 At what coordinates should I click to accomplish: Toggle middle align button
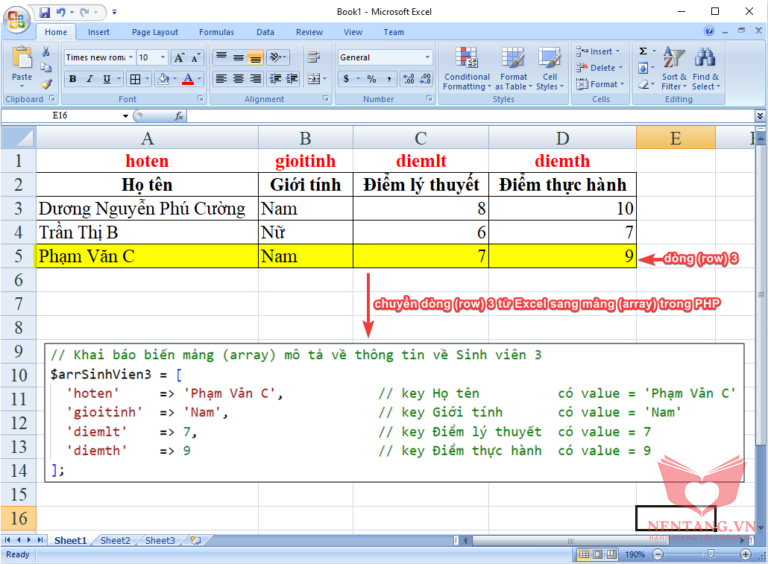(238, 58)
